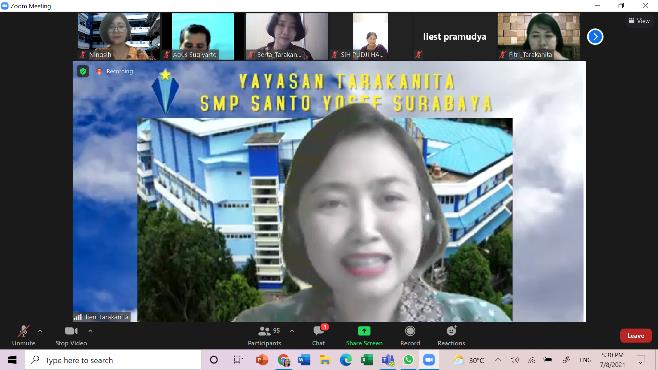Screen dimensions: 658x370
Task: Open Excel from the taskbar
Action: (x=367, y=360)
